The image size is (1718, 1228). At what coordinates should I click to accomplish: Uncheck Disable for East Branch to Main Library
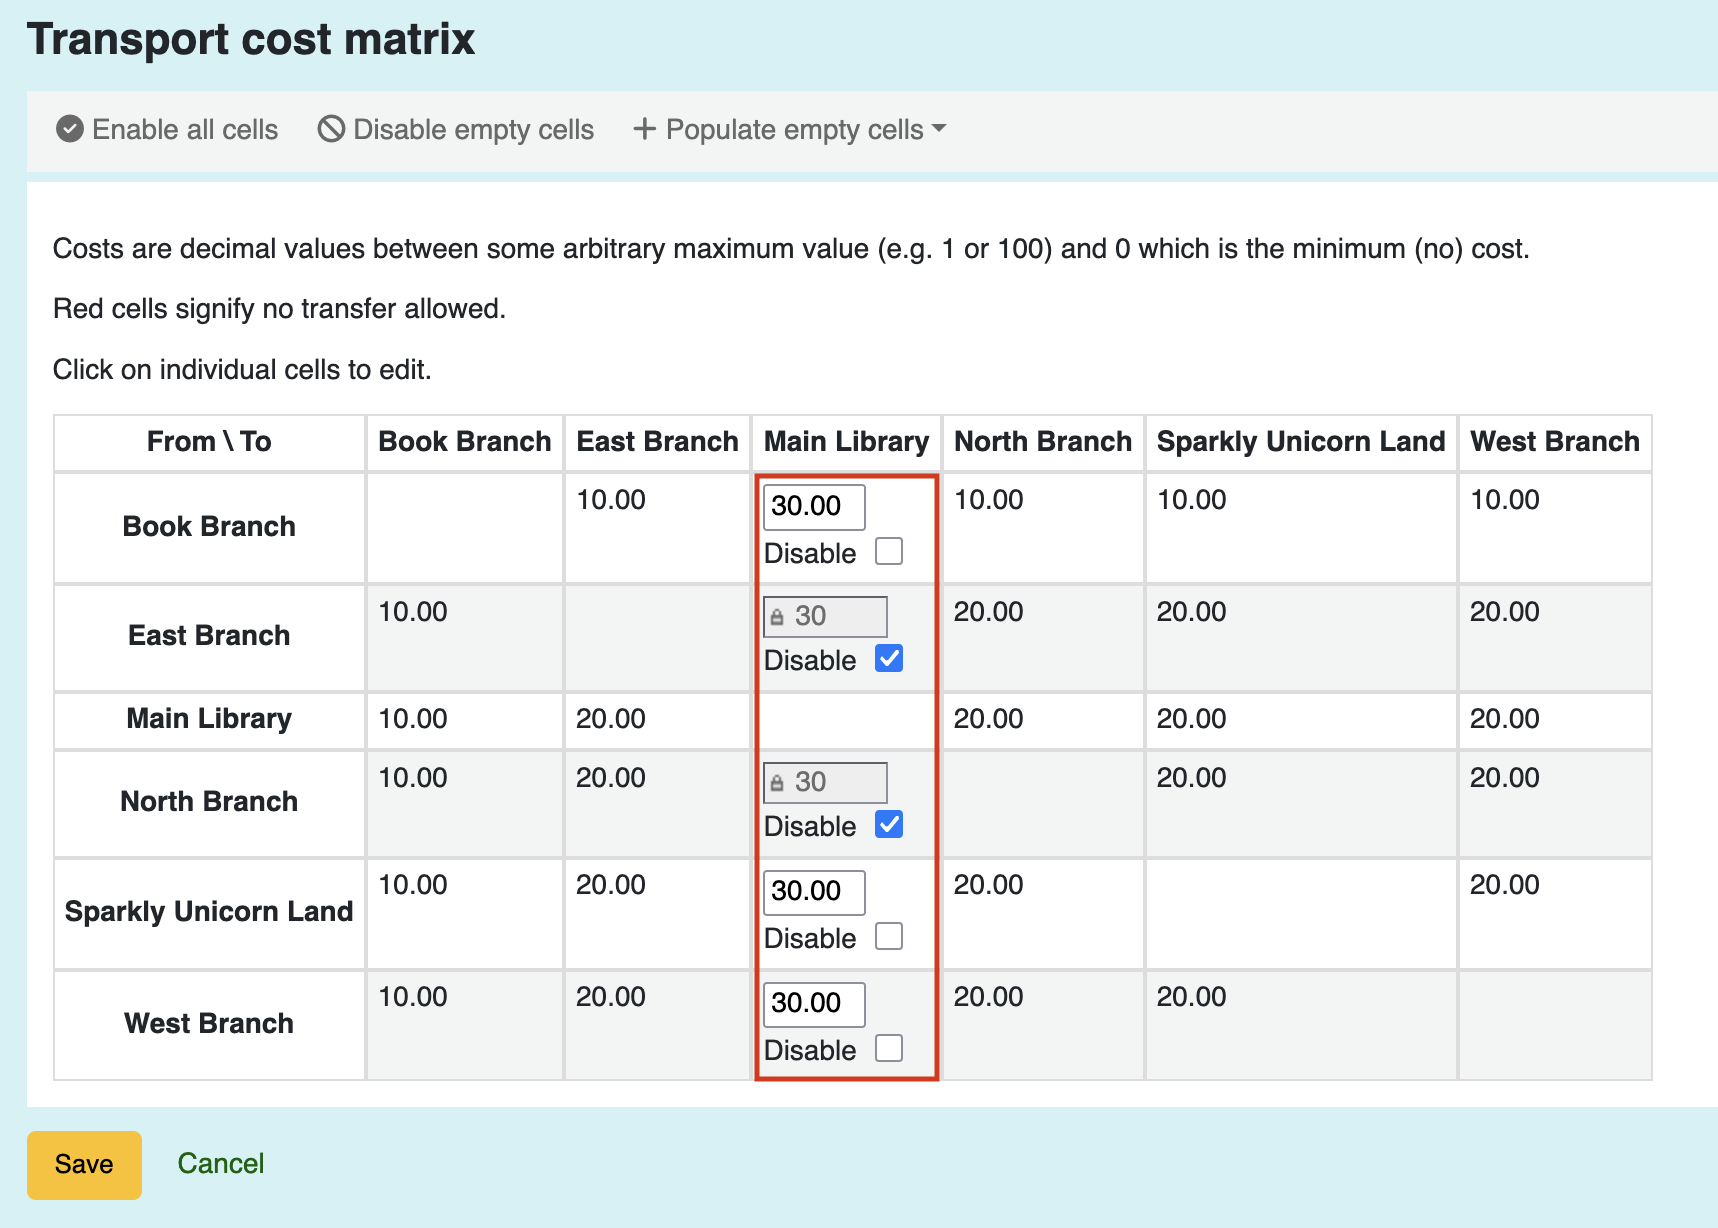[889, 658]
